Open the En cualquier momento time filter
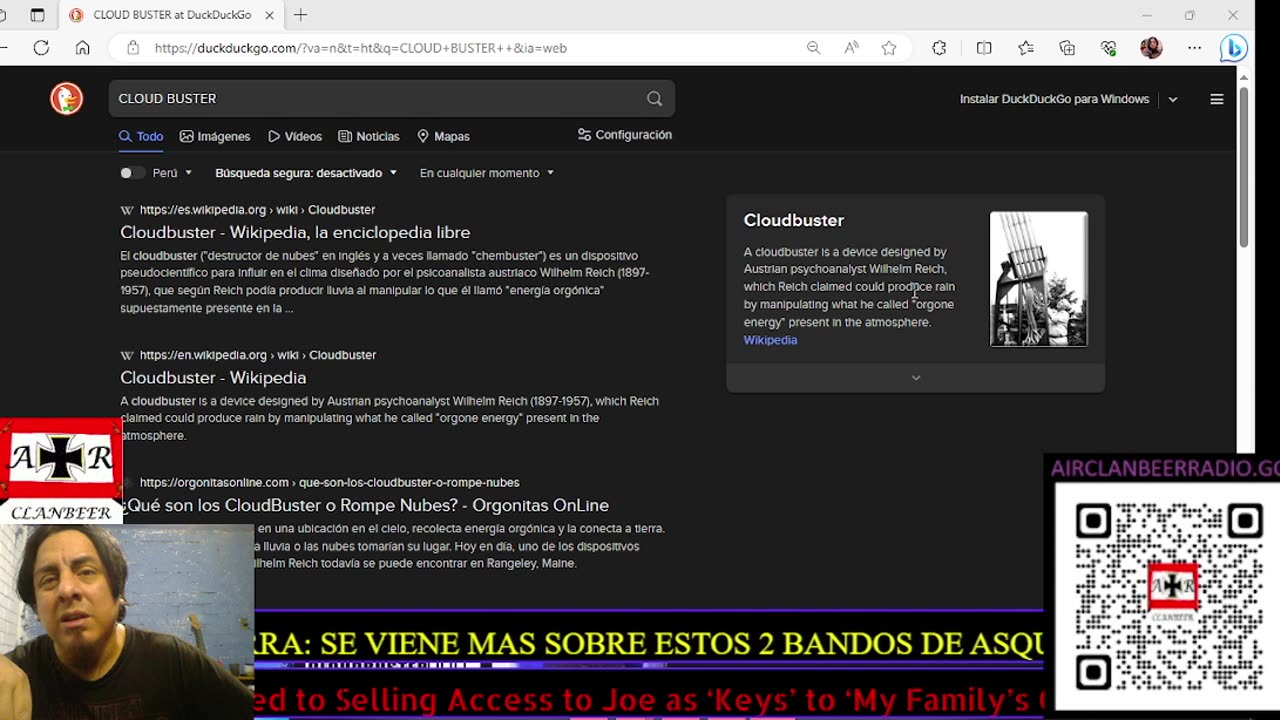 487,173
